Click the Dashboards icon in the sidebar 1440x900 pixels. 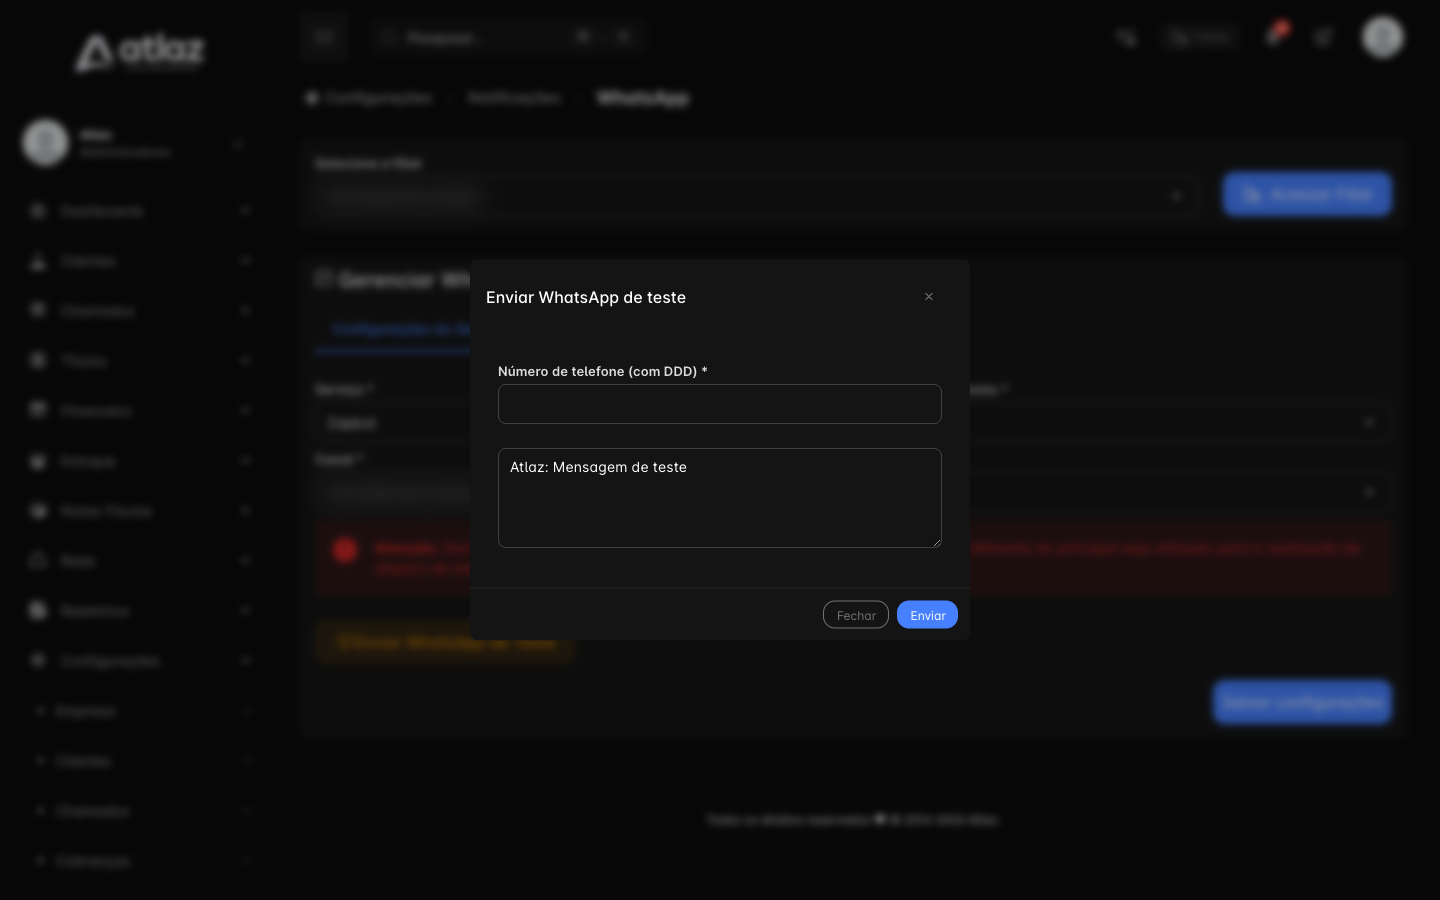pyautogui.click(x=38, y=211)
